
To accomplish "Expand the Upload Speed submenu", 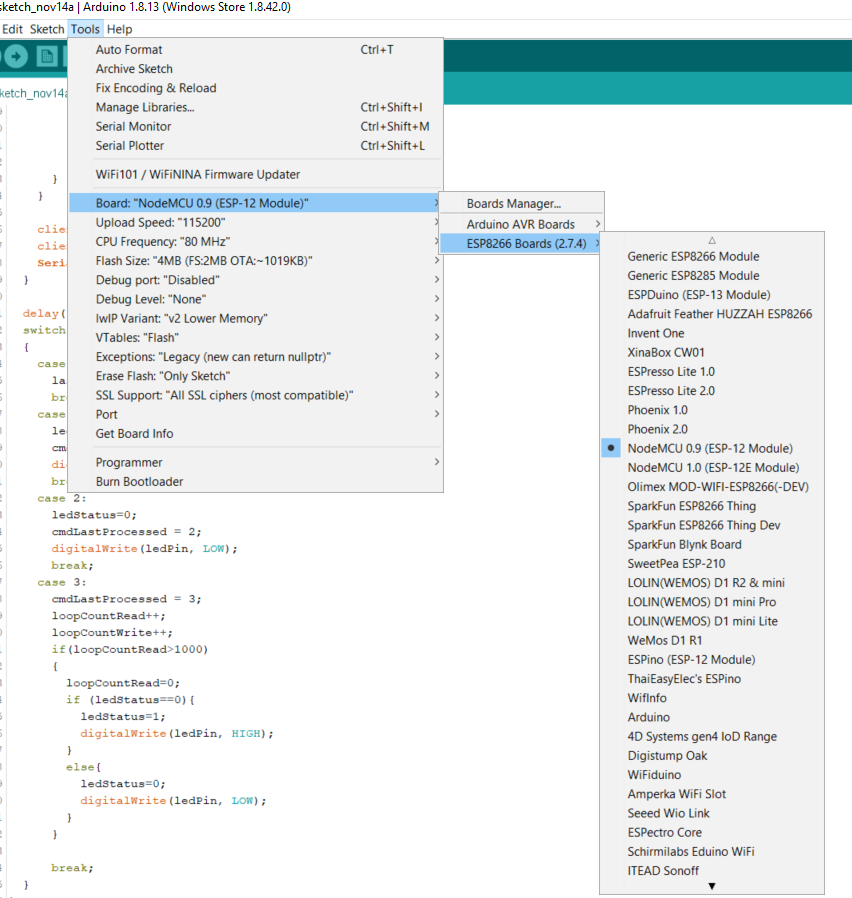I will click(256, 222).
